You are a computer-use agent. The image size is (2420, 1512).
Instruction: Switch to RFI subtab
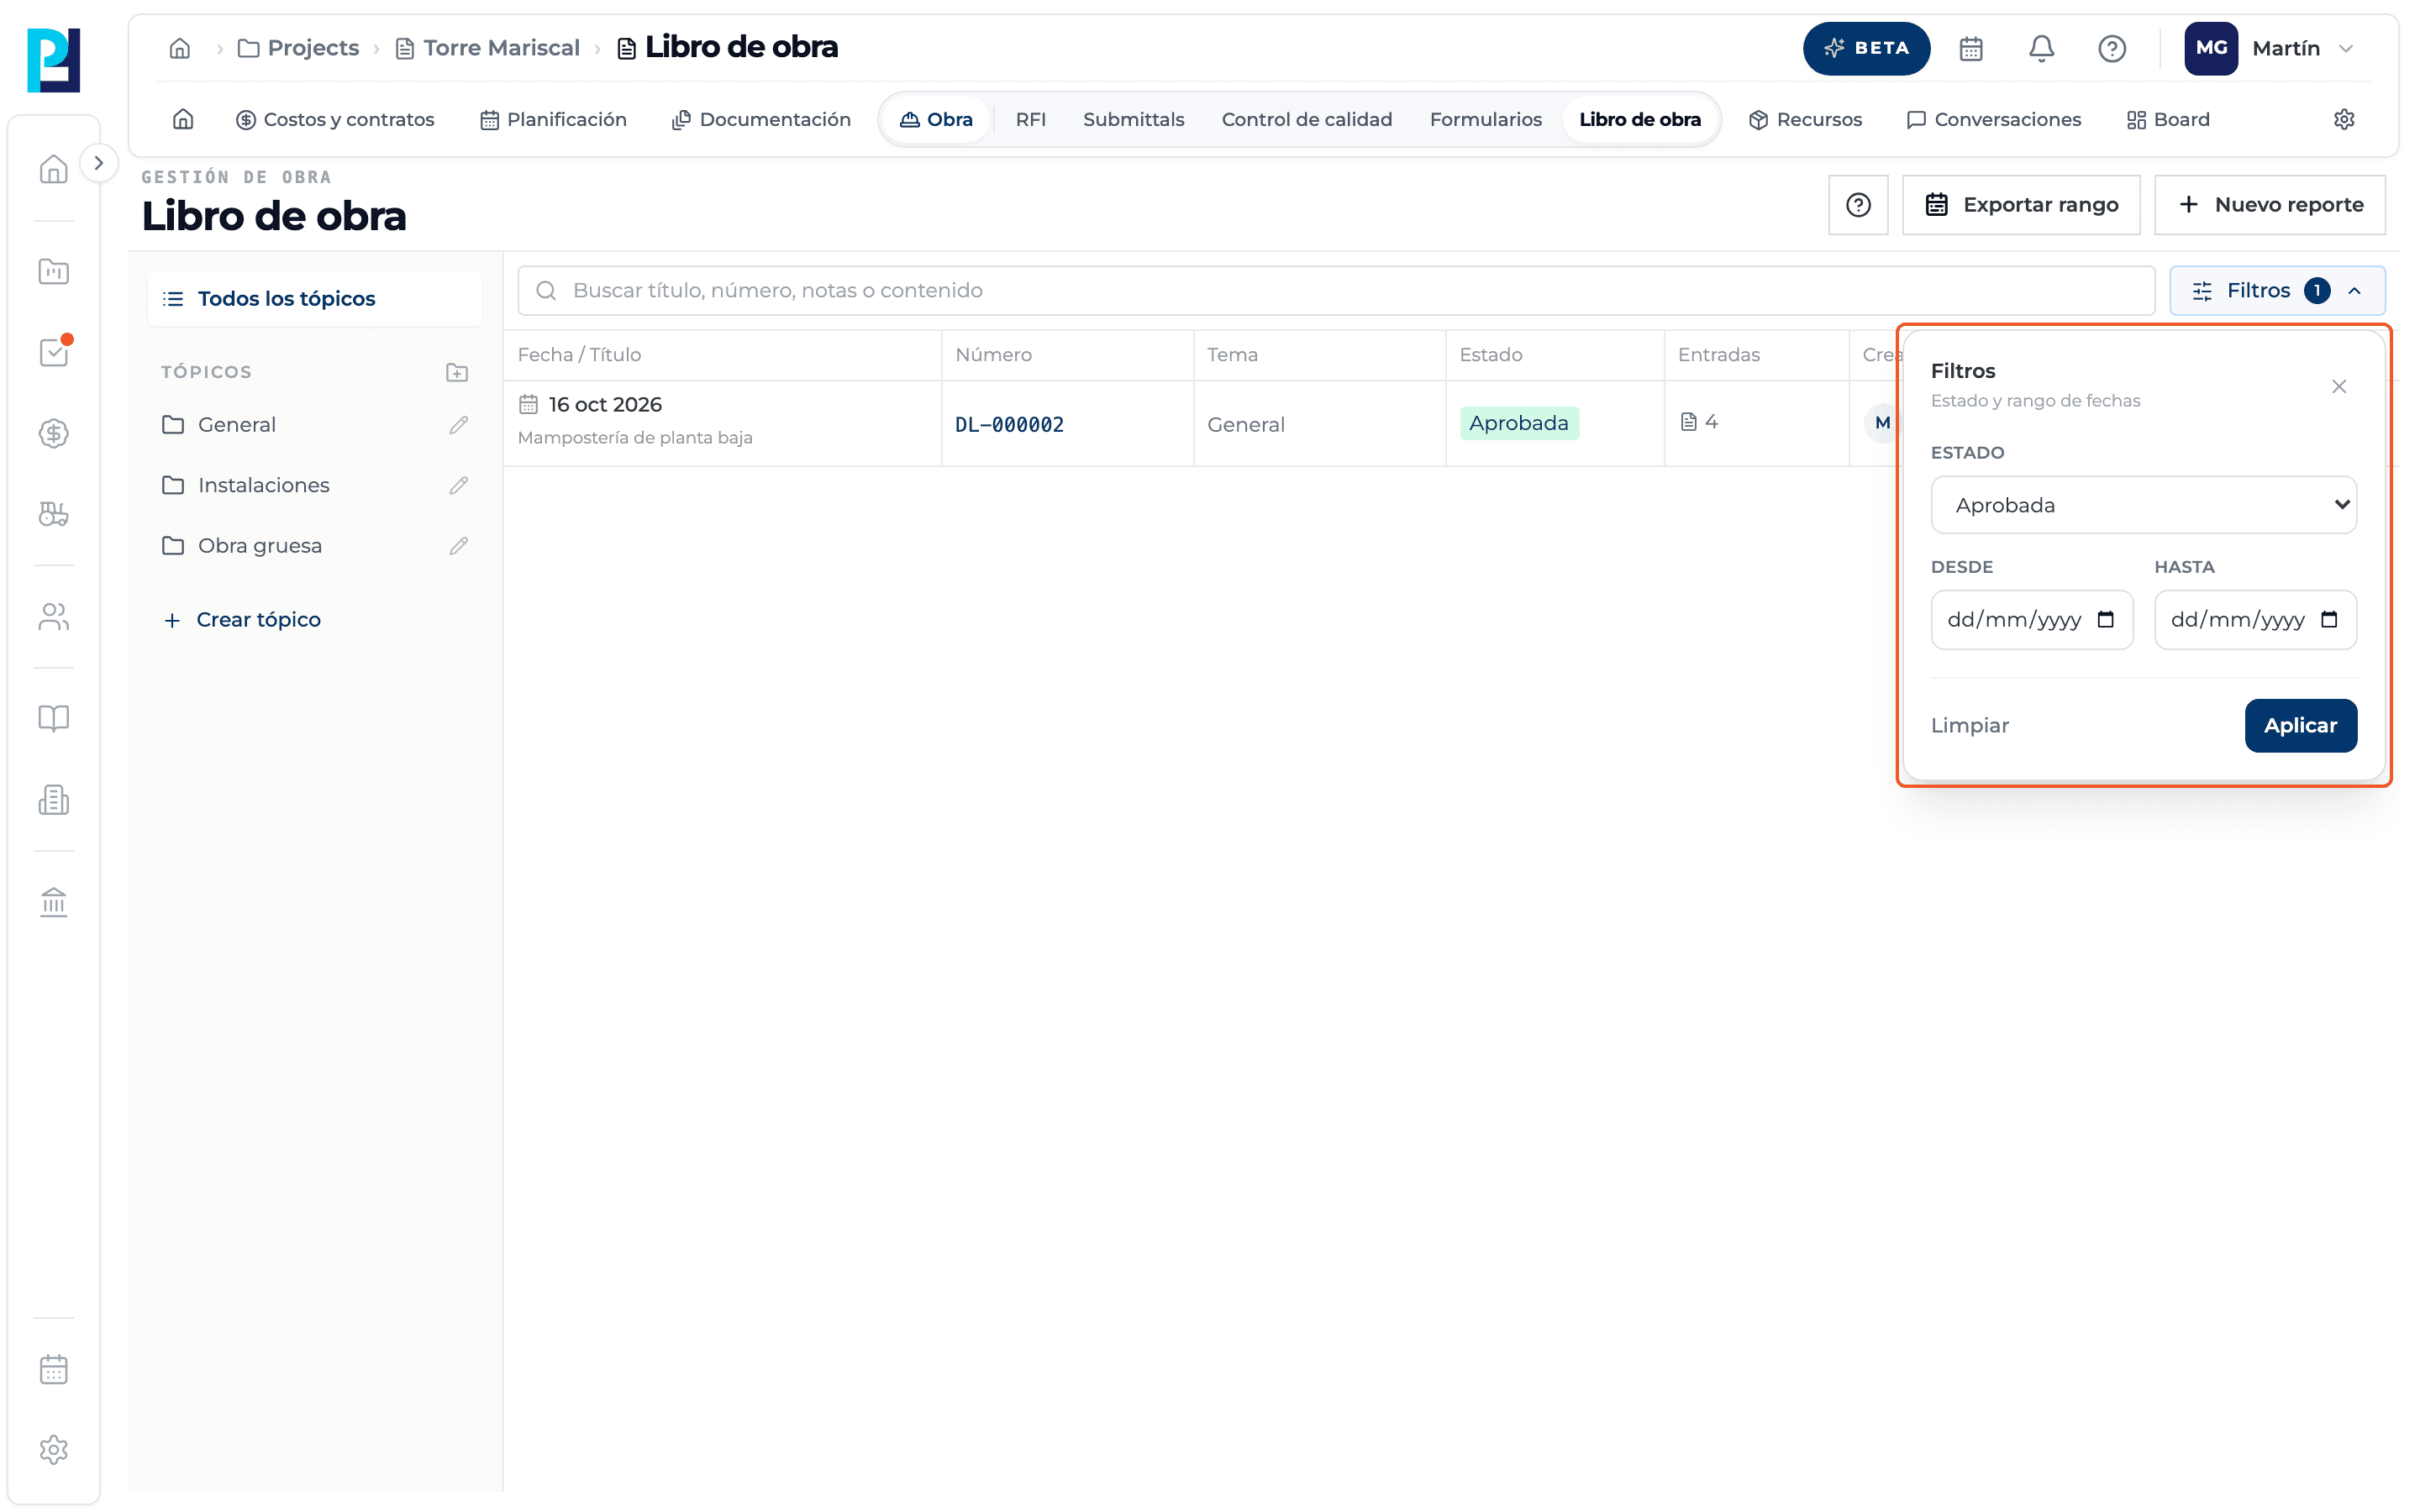(1030, 119)
